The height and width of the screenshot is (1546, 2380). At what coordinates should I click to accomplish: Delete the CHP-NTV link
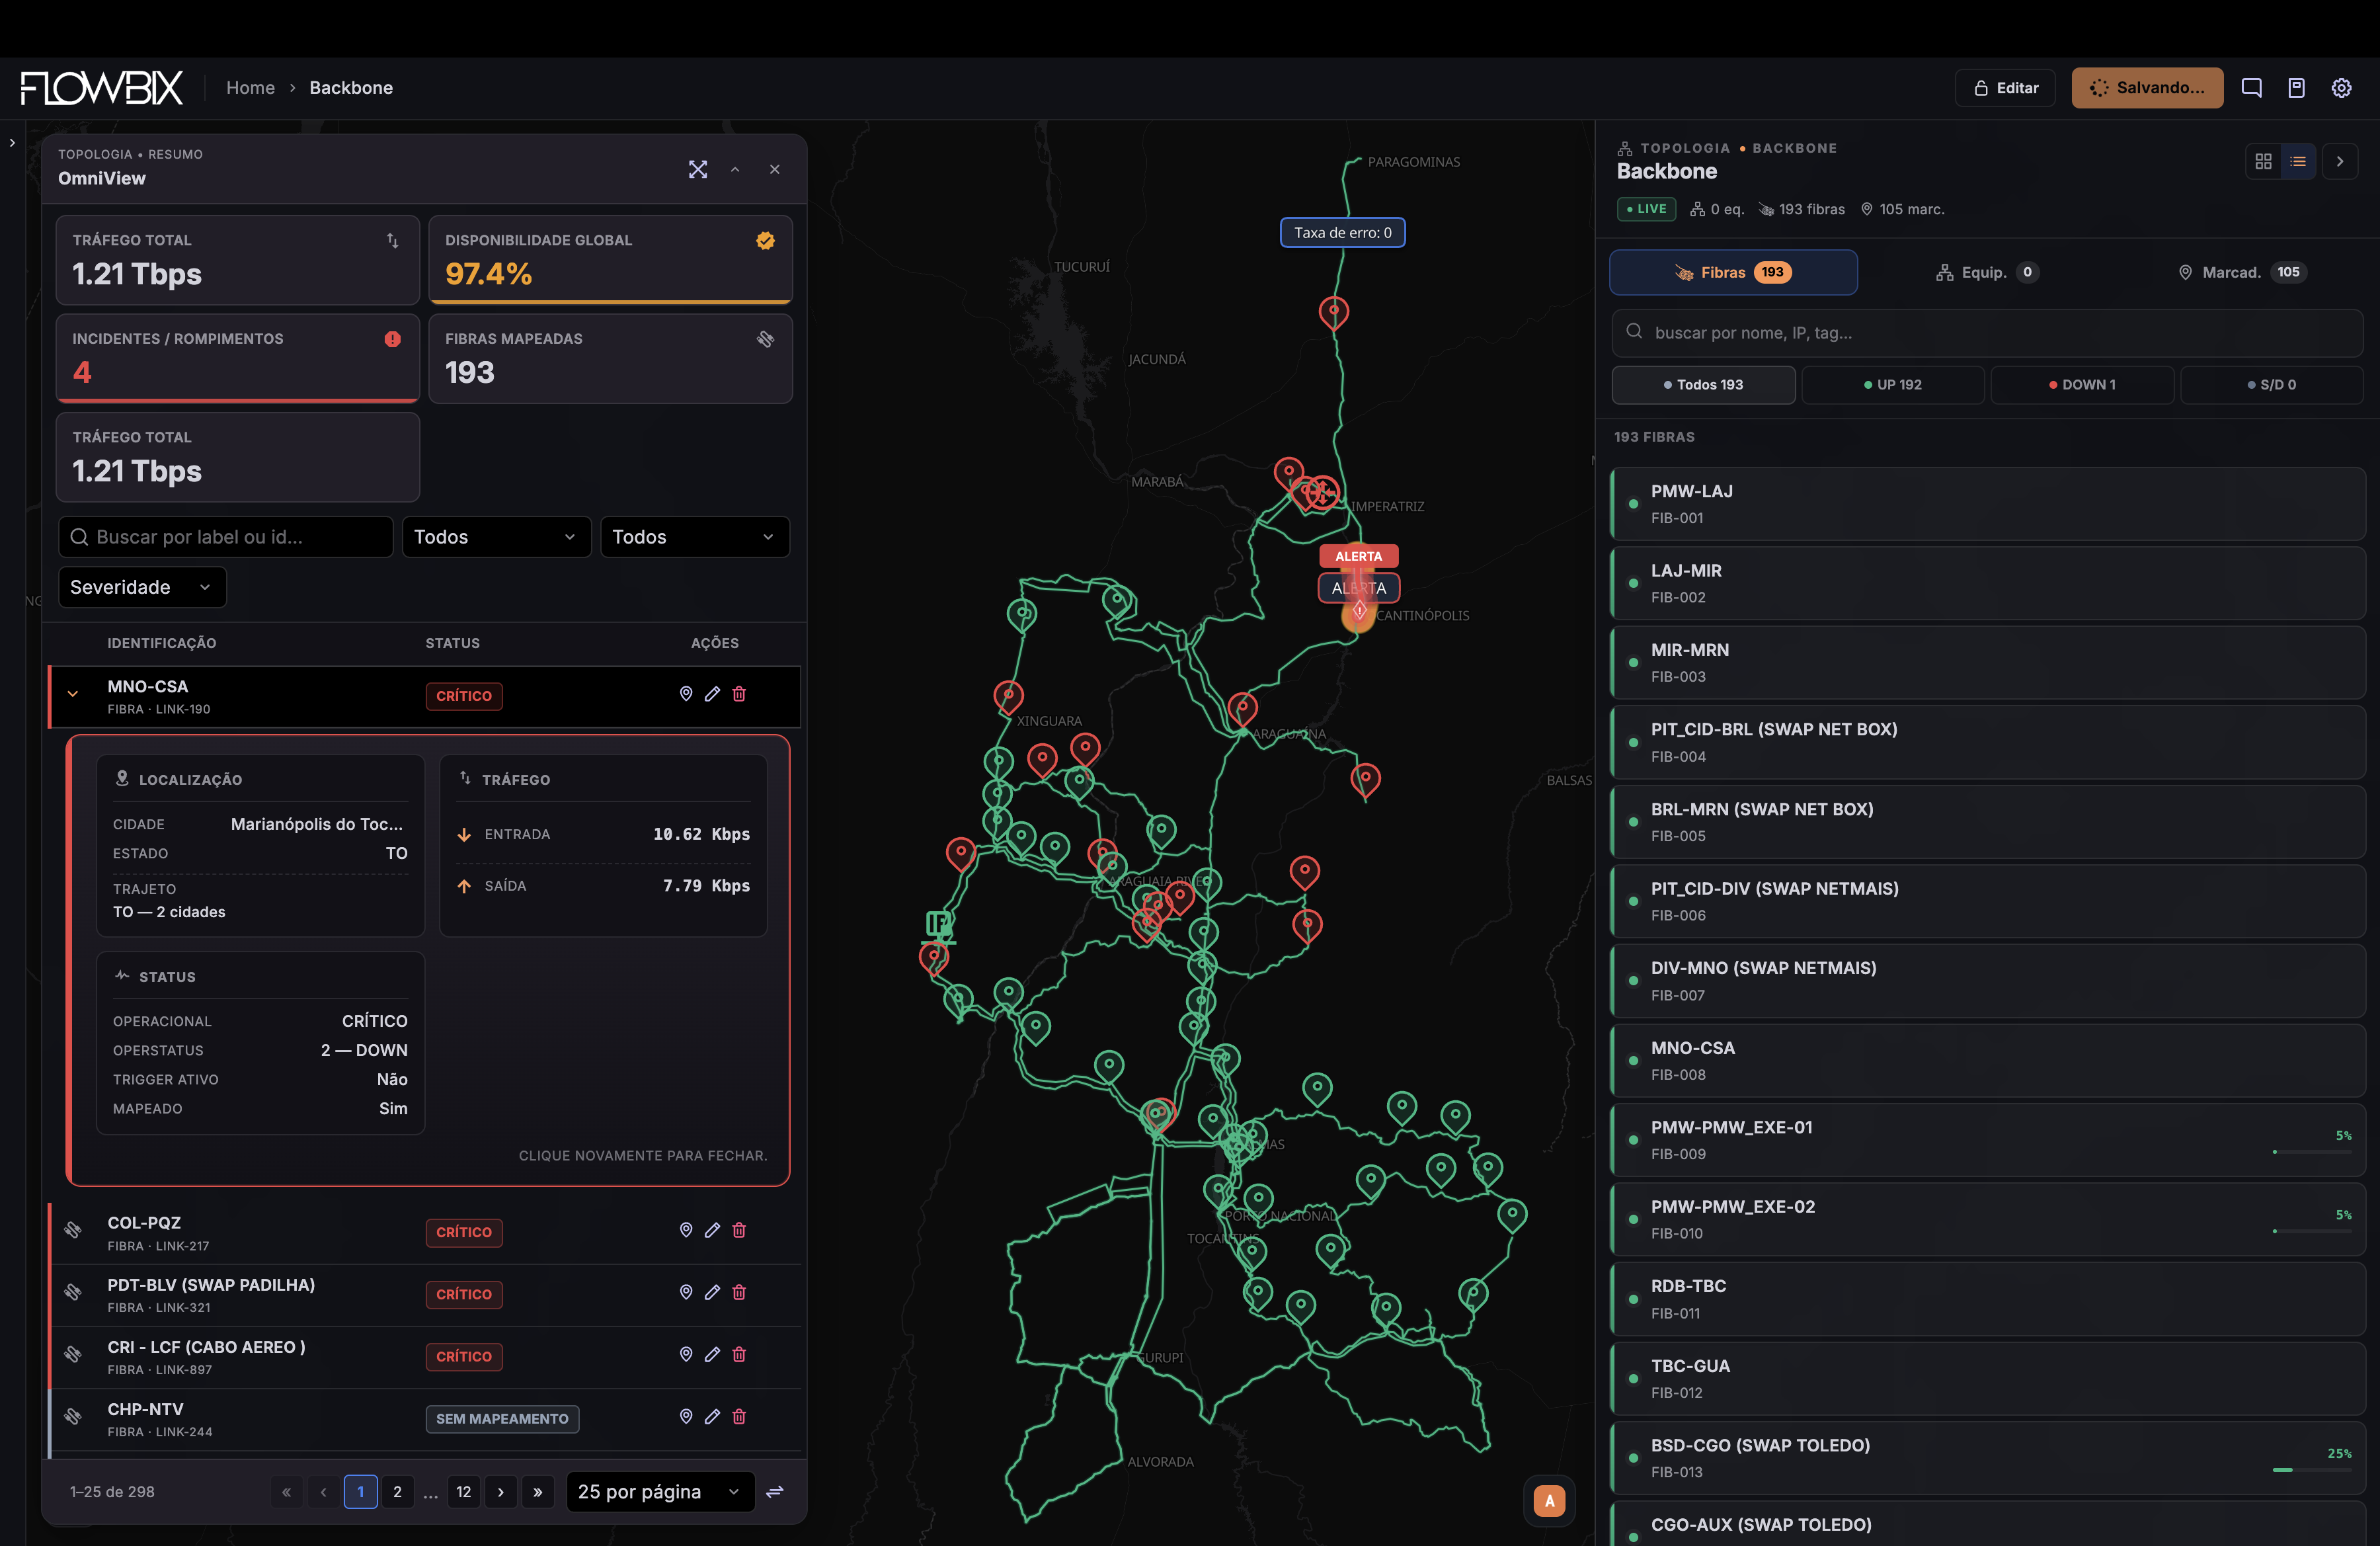pos(739,1416)
